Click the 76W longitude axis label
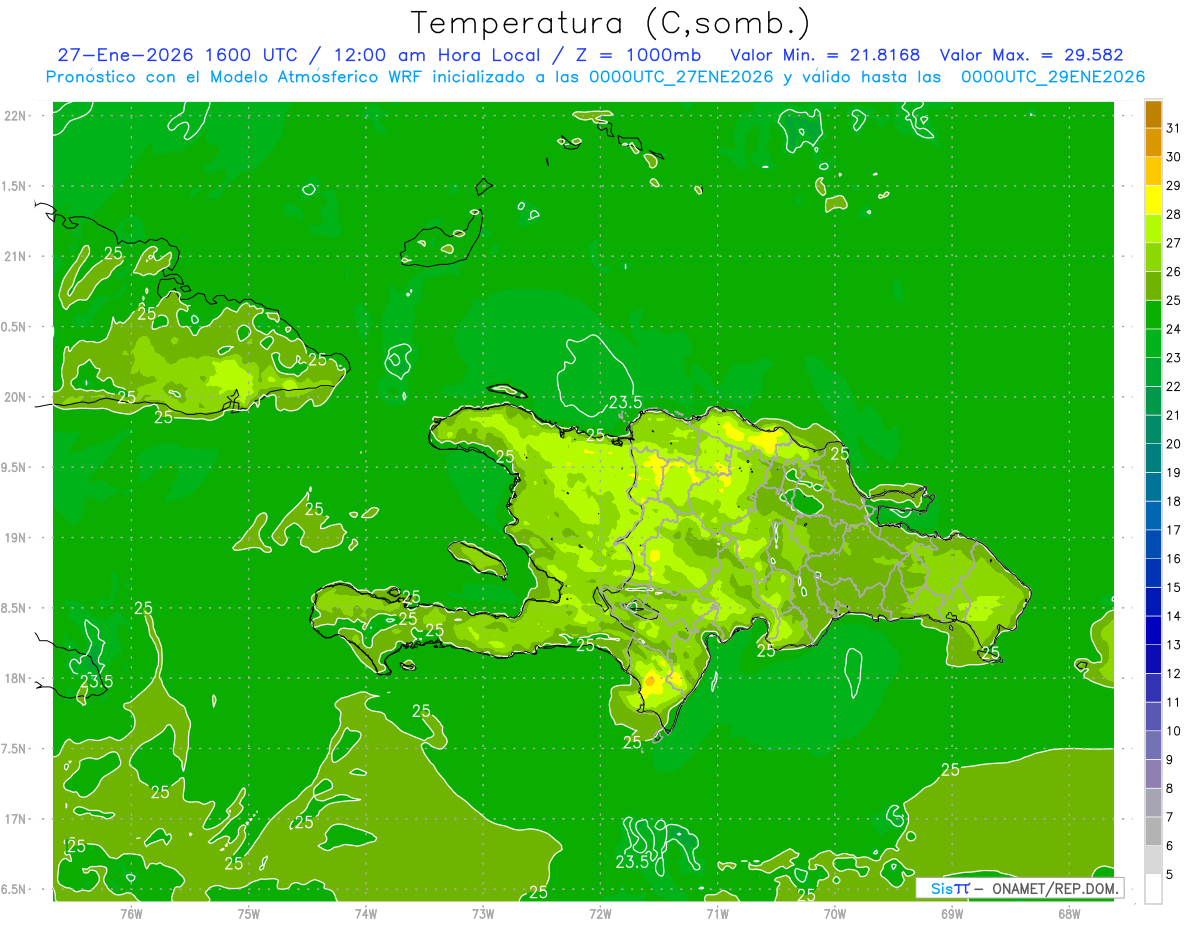This screenshot has width=1200, height=927. [131, 913]
